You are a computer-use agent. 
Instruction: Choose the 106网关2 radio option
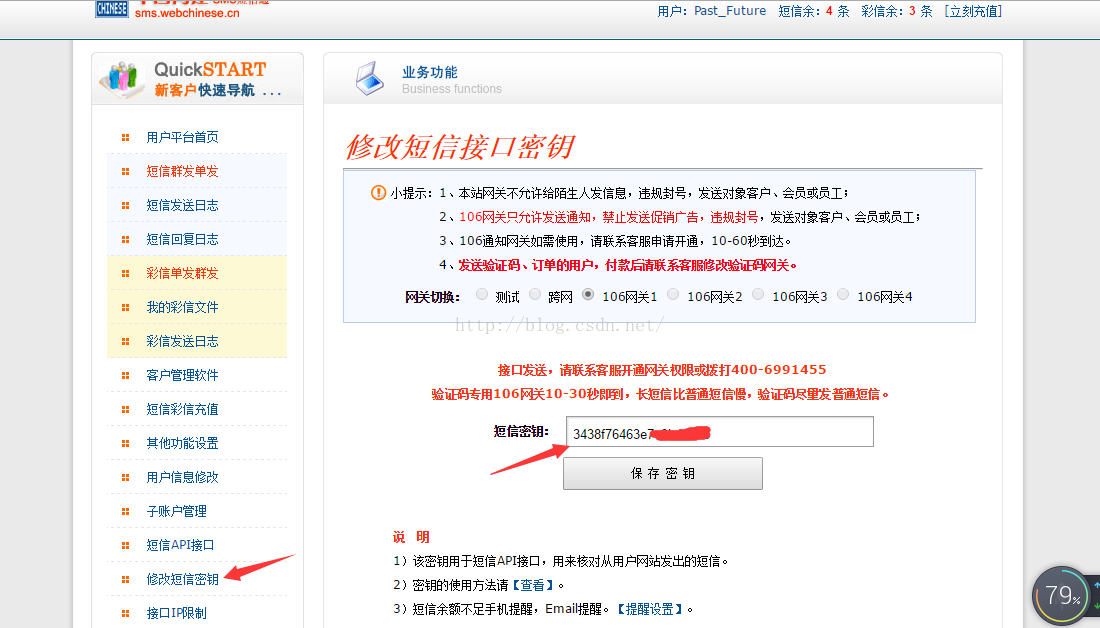(x=673, y=295)
